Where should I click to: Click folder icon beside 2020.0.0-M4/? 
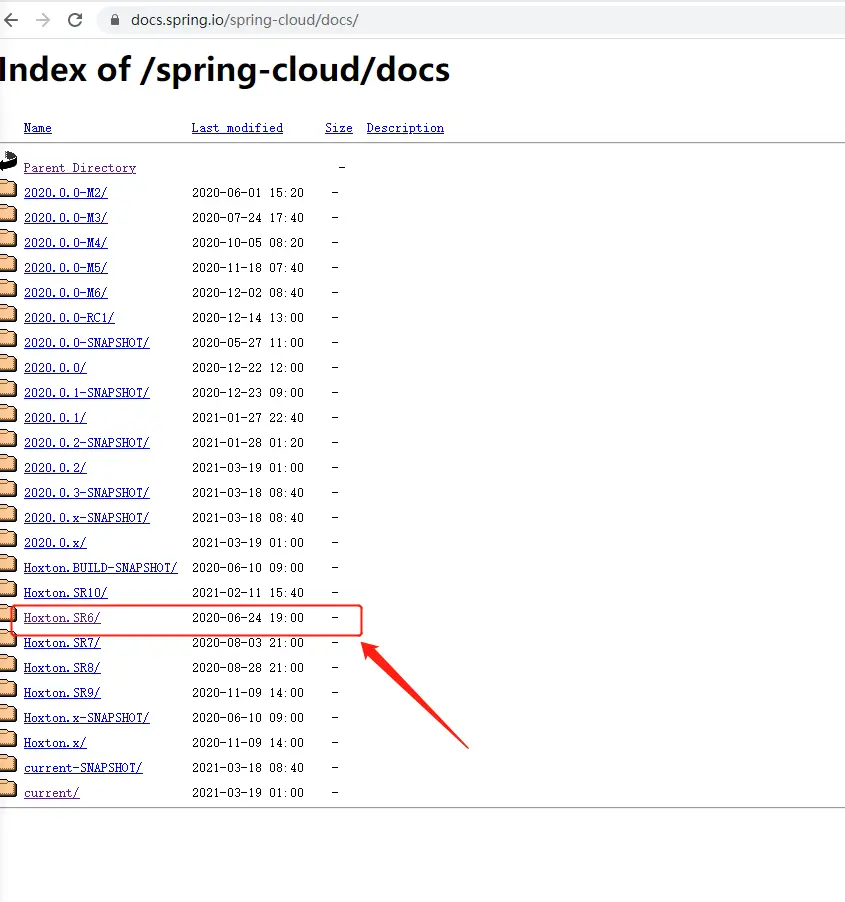(x=8, y=238)
